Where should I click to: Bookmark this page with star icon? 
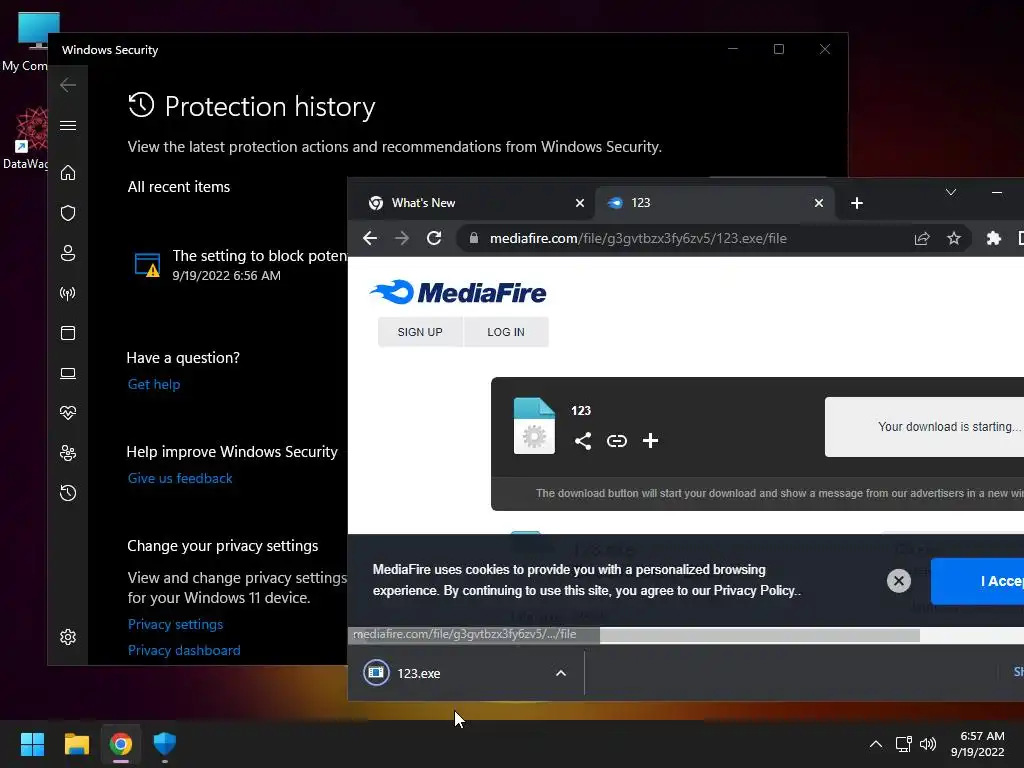click(x=954, y=238)
